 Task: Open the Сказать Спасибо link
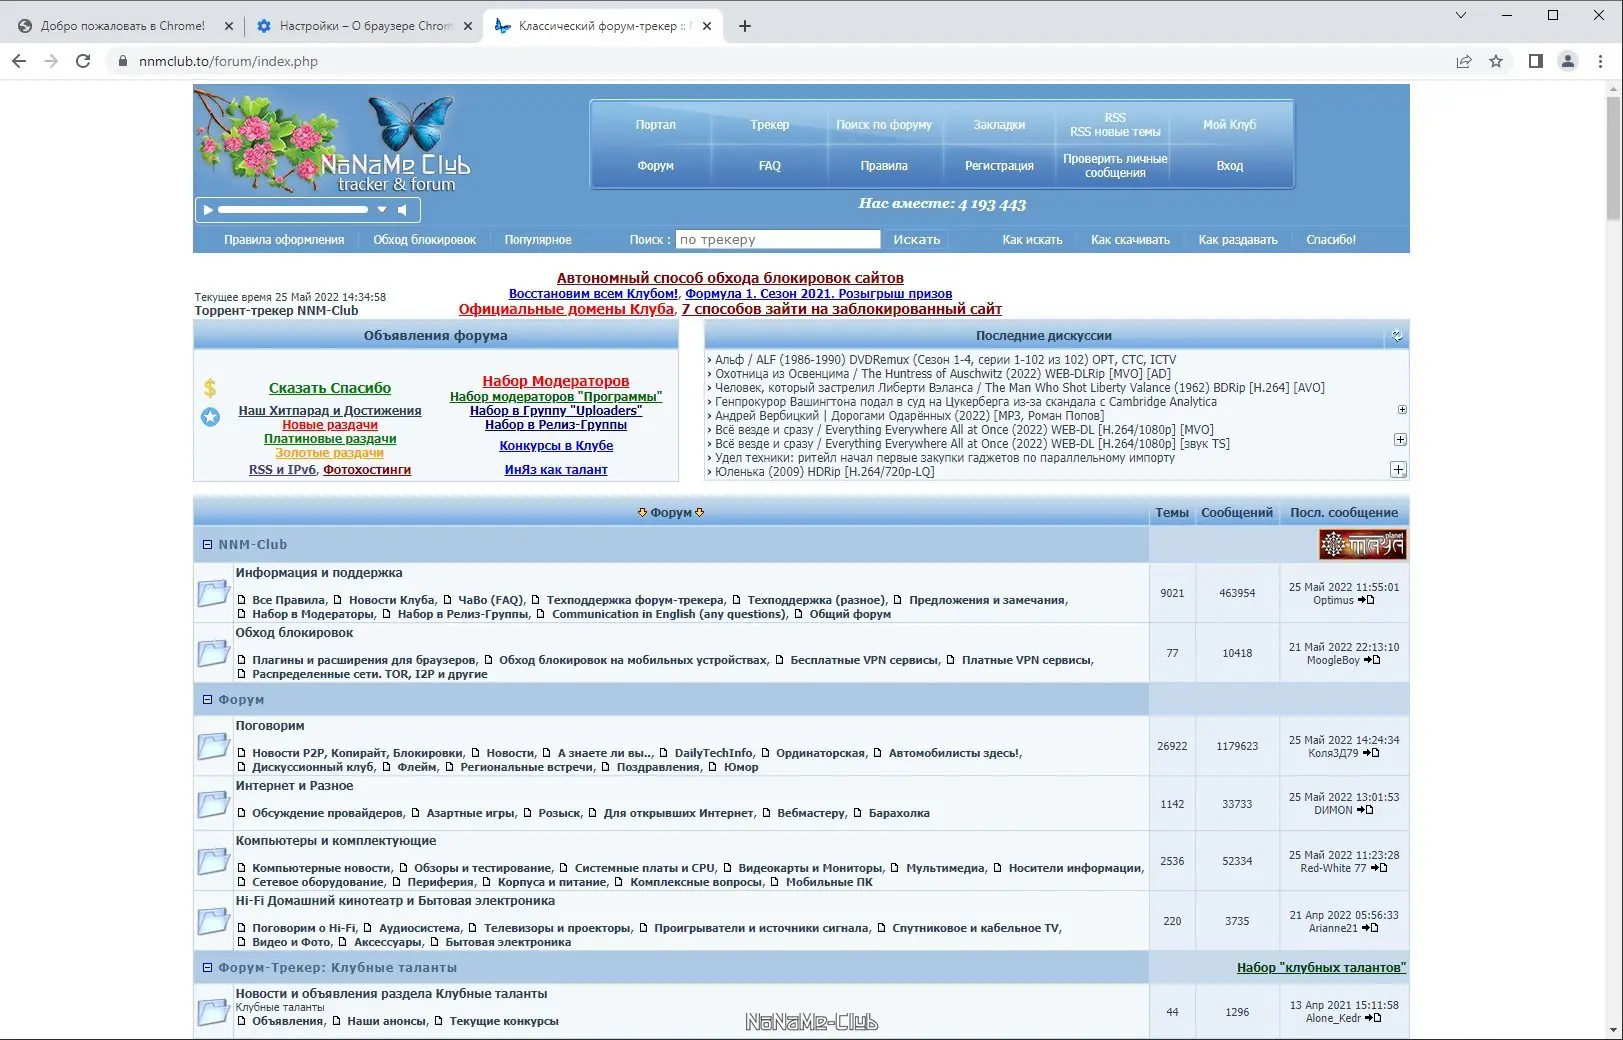pyautogui.click(x=330, y=388)
